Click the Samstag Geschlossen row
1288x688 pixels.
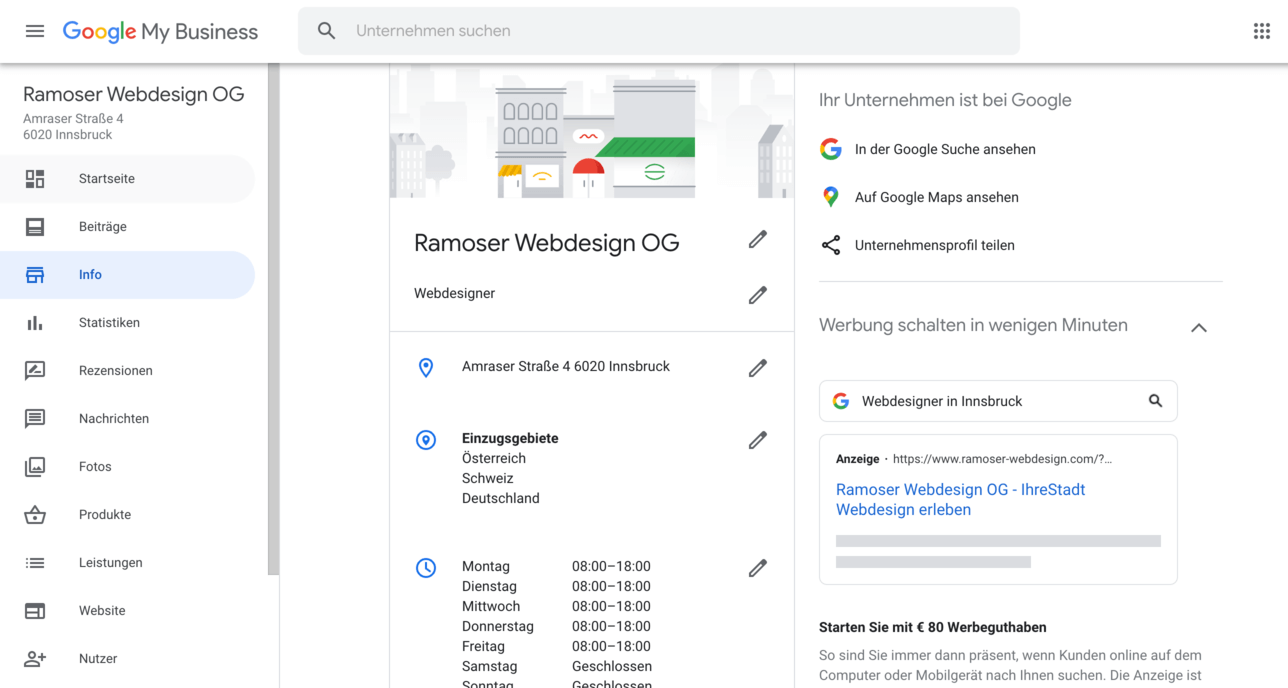557,666
